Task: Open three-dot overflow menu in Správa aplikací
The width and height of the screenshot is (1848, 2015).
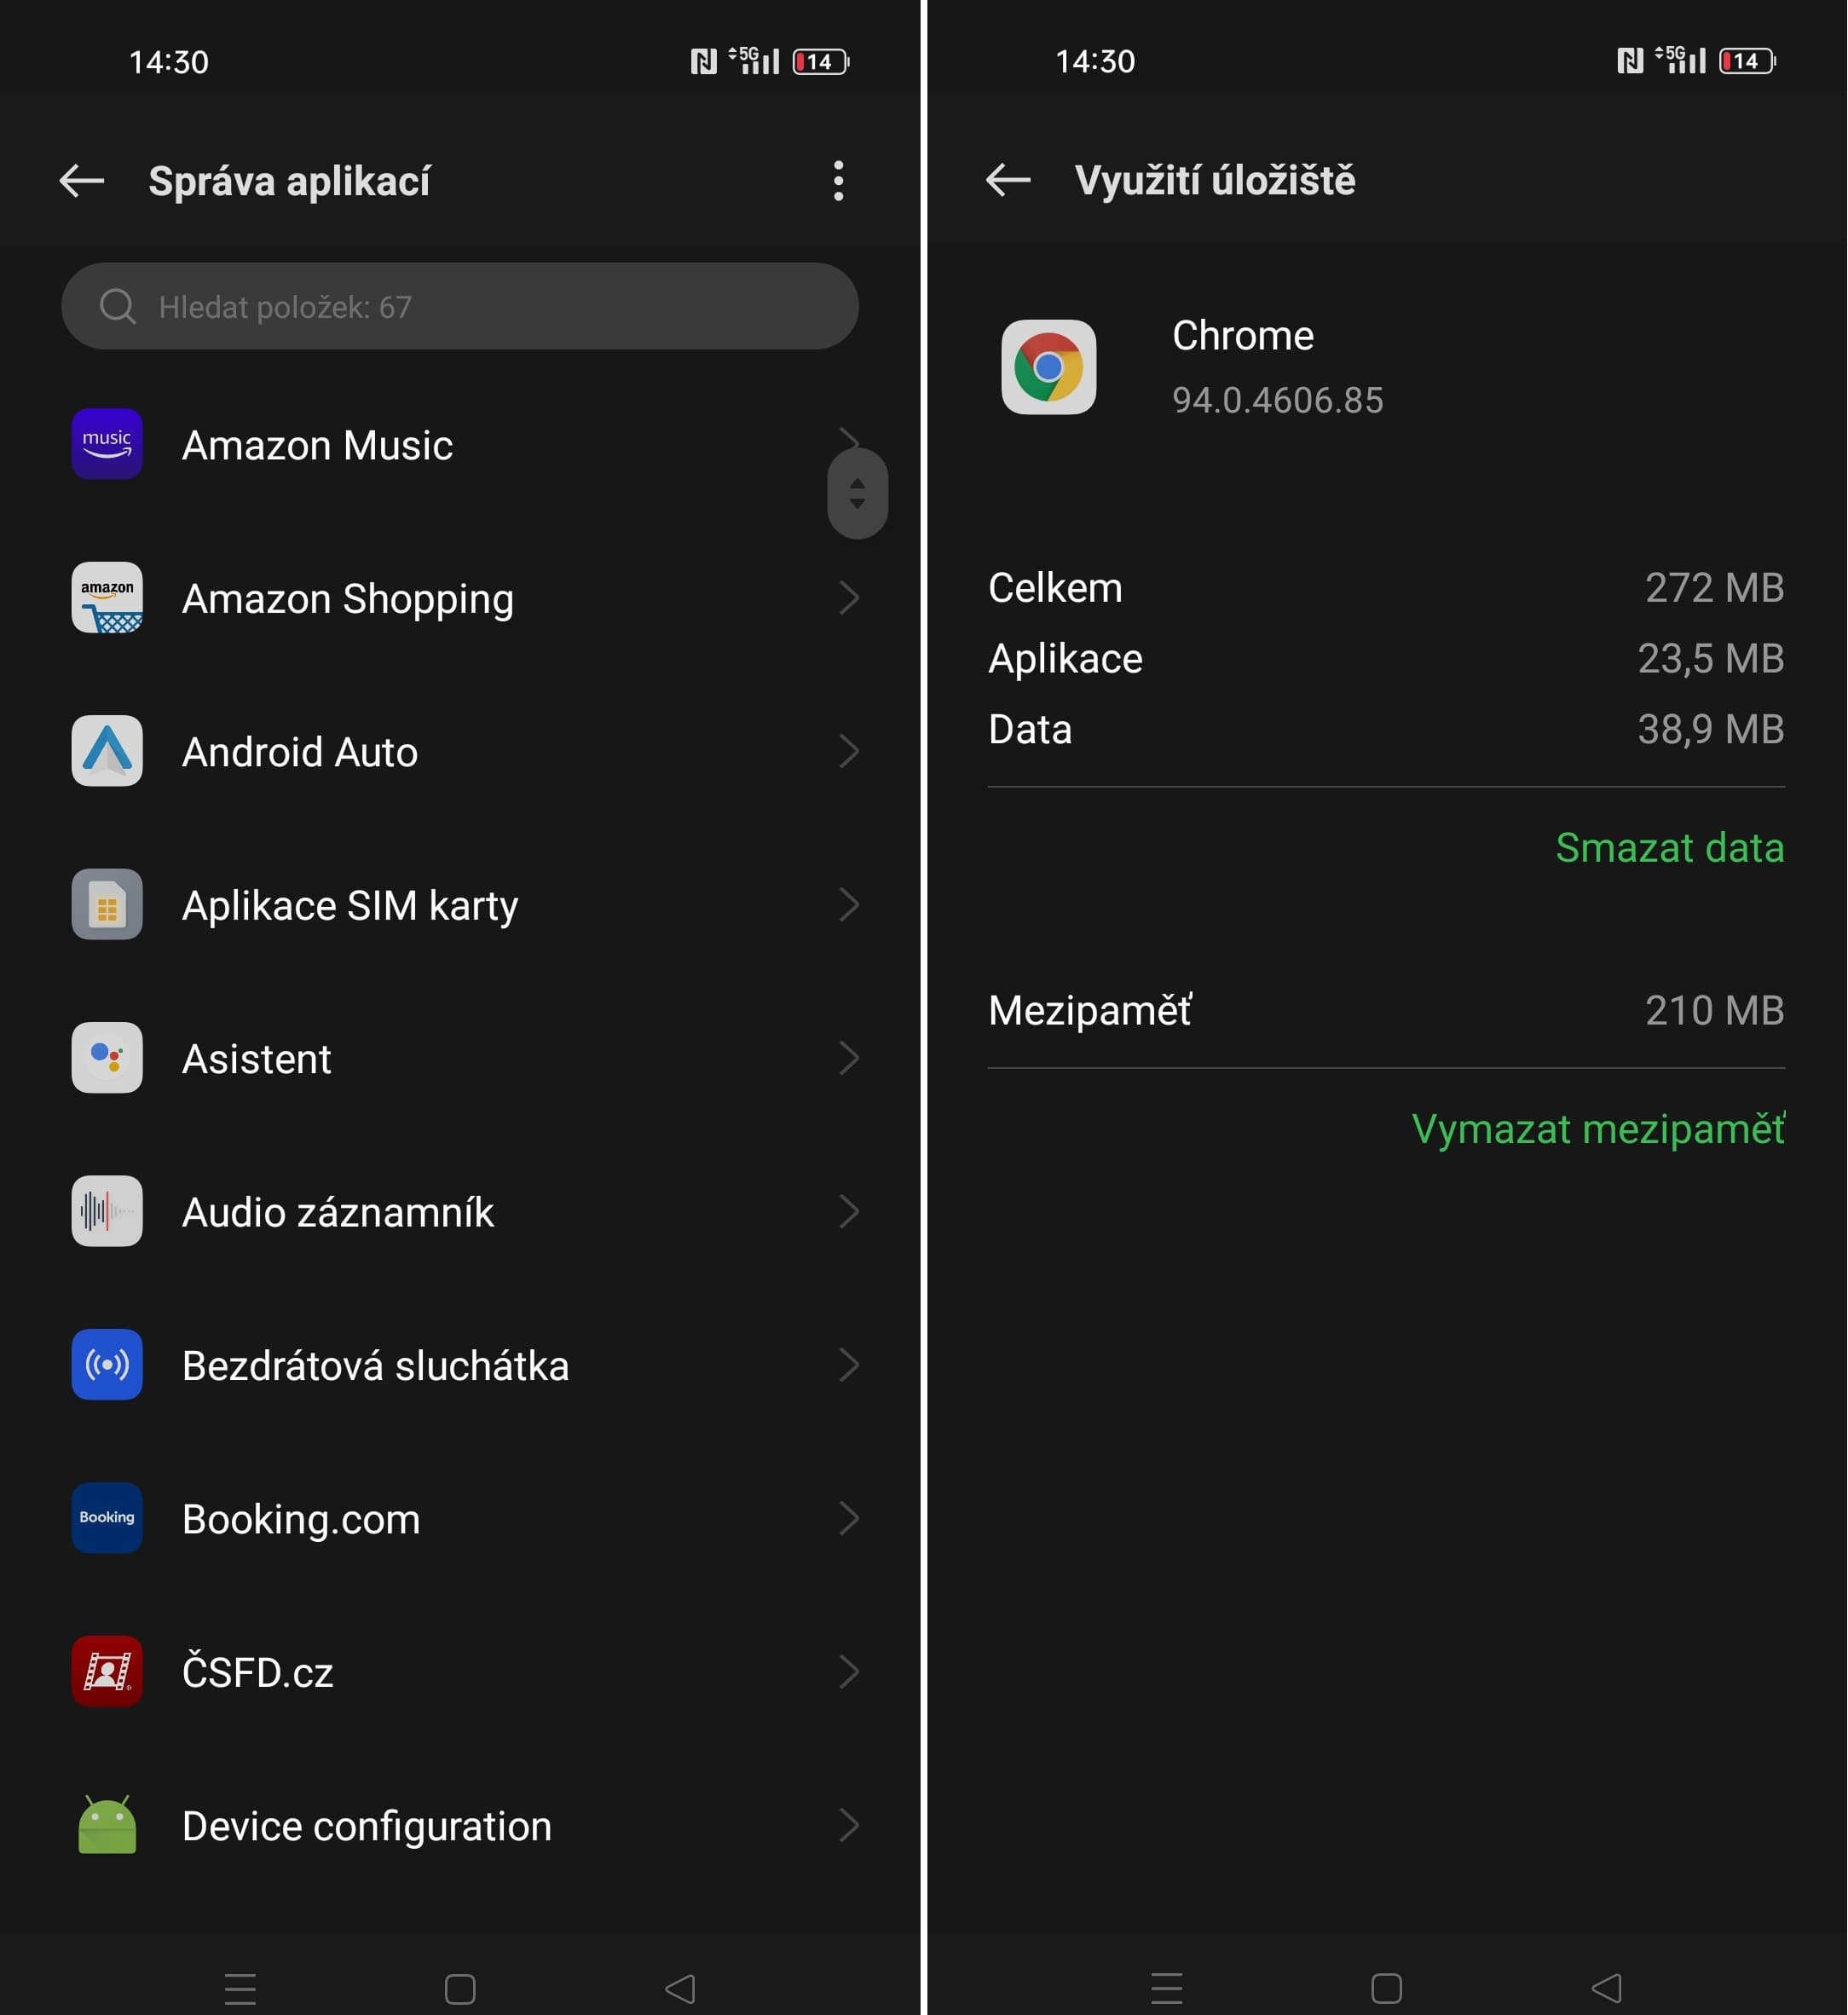Action: (838, 181)
